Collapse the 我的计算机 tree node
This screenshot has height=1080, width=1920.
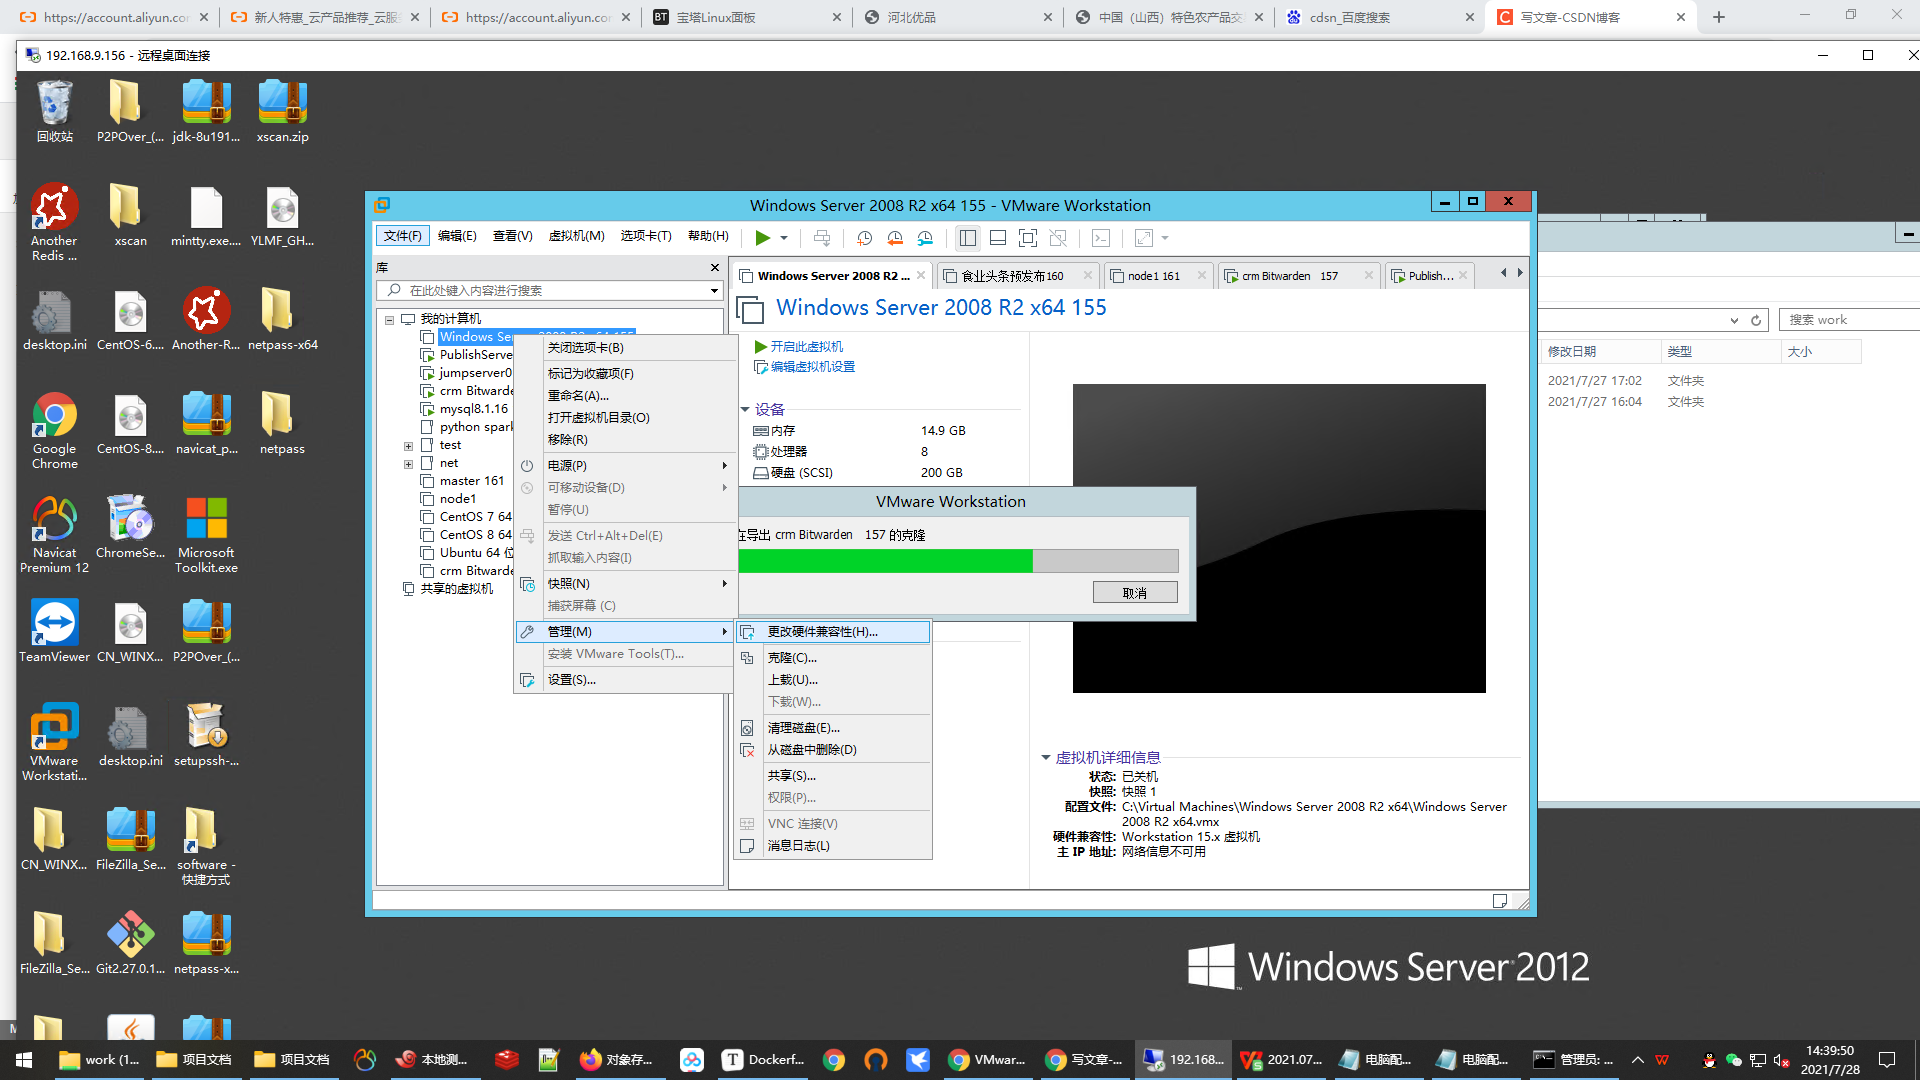[x=390, y=318]
